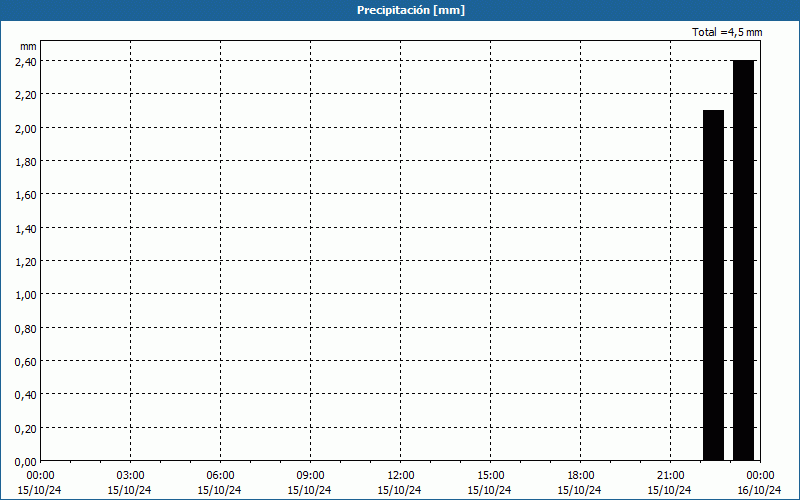This screenshot has height=500, width=800.
Task: Click the 2,40 y-axis value
Action: (26, 62)
